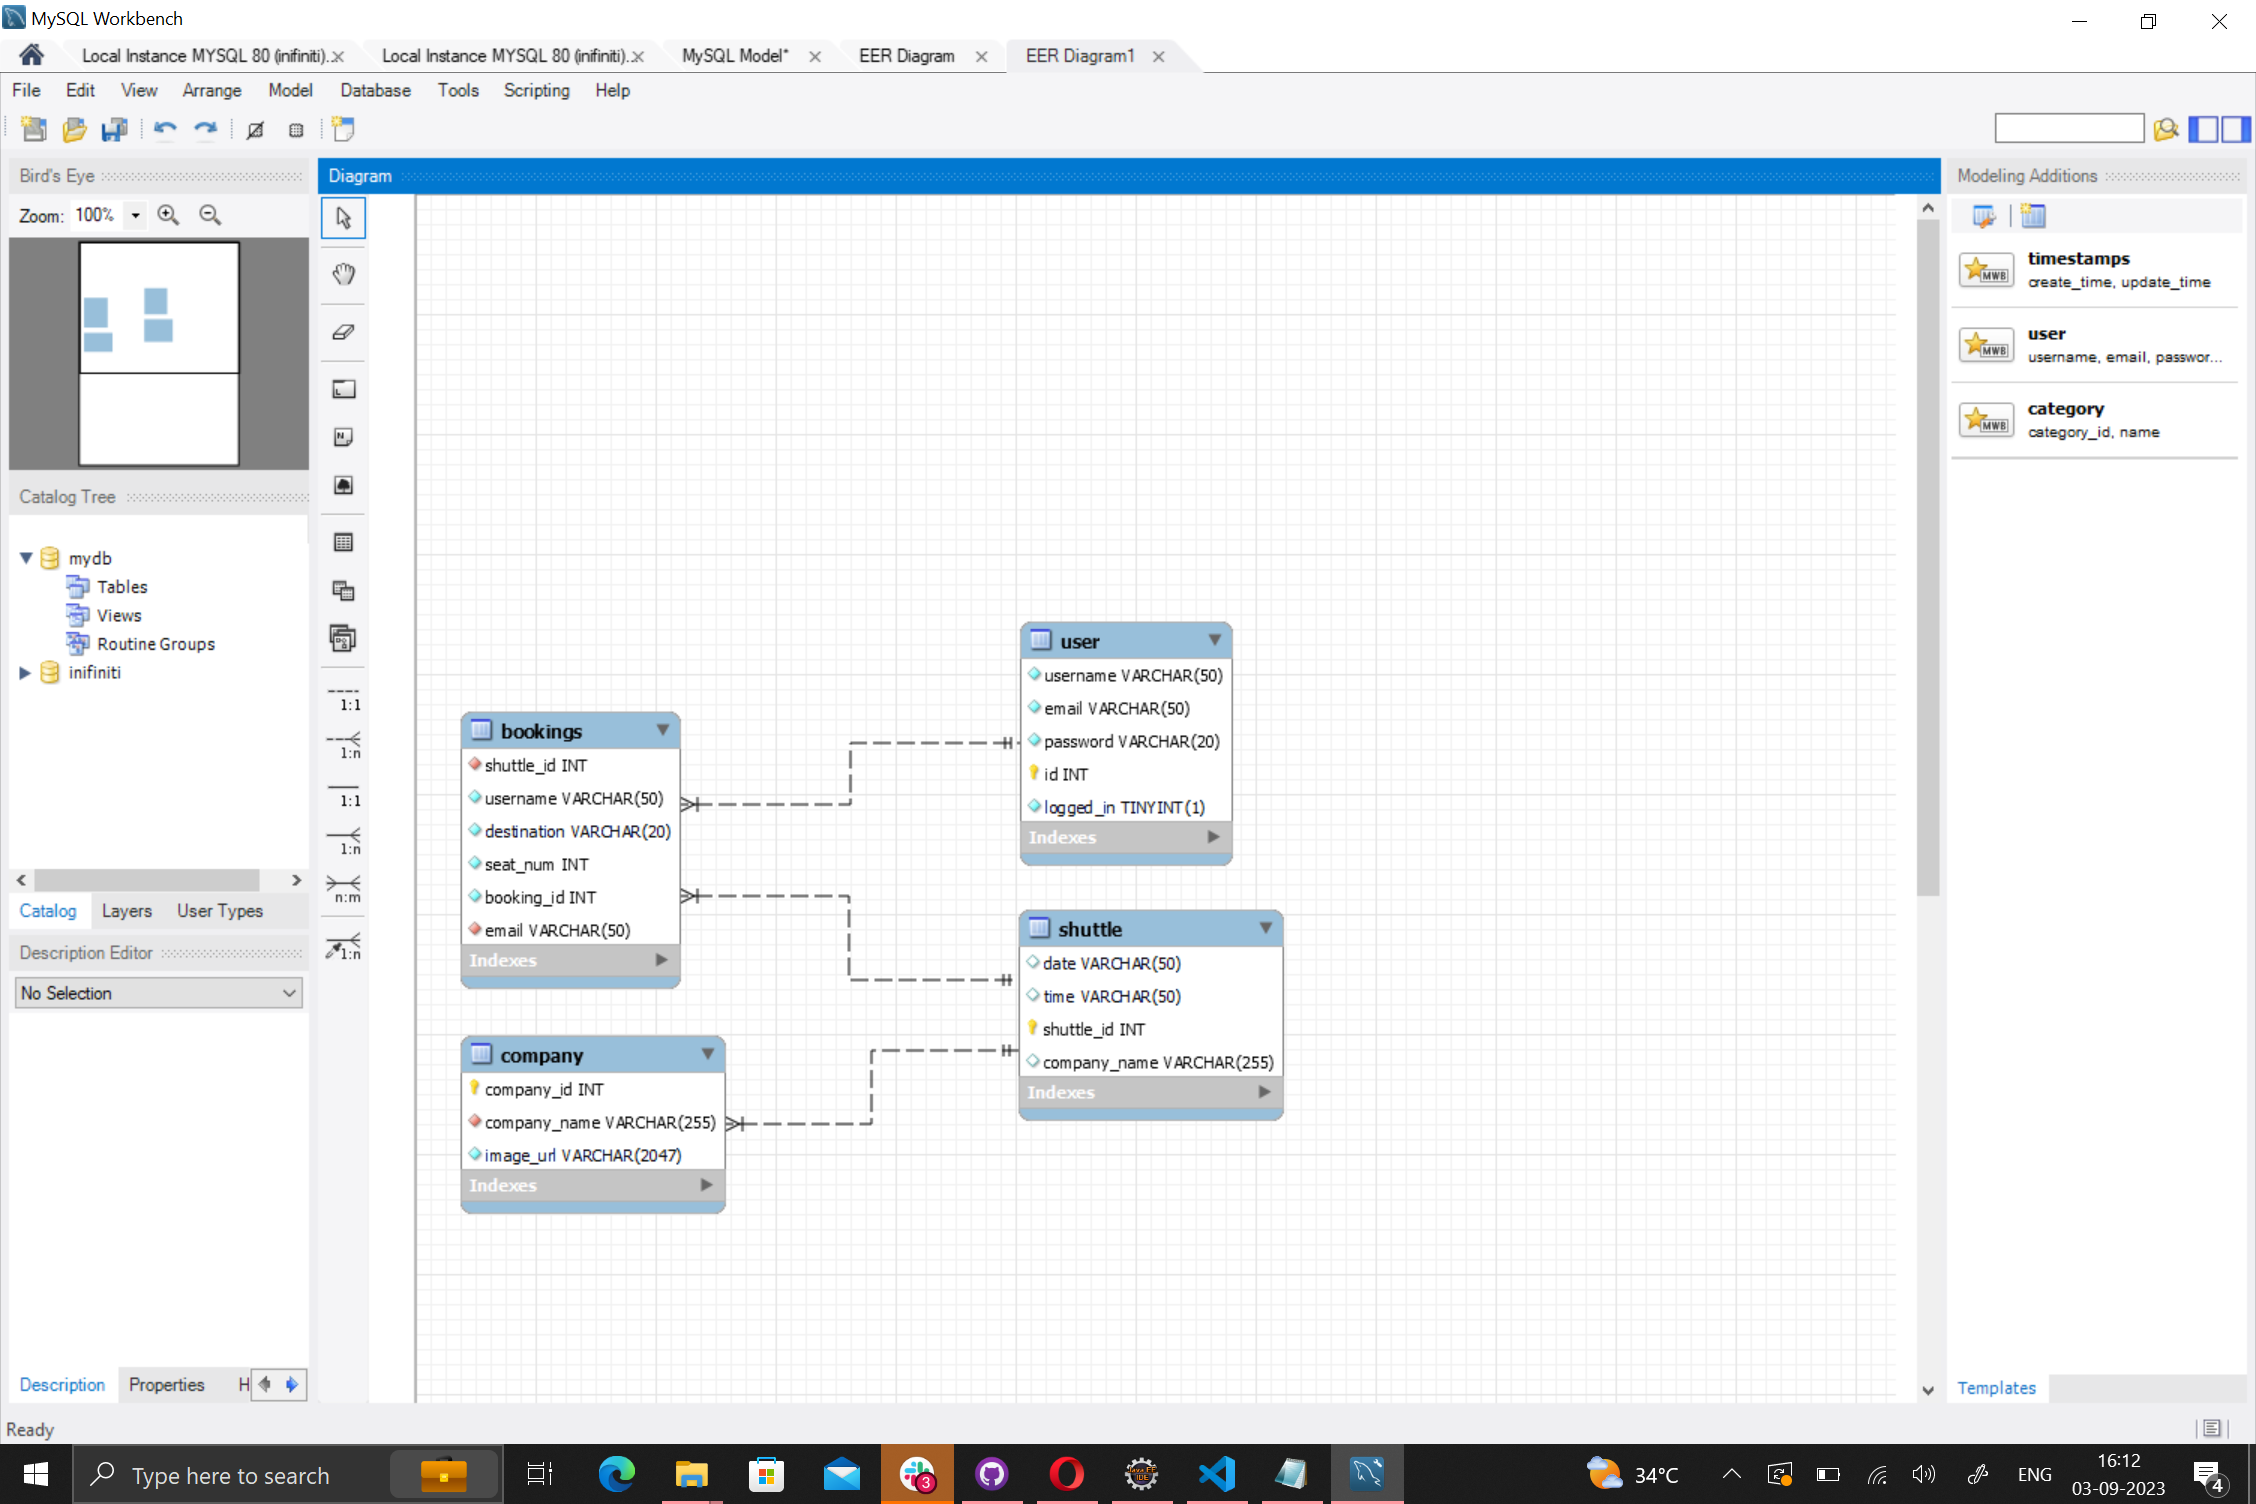This screenshot has height=1504, width=2256.
Task: Open the Zoom percentage dropdown
Action: [135, 215]
